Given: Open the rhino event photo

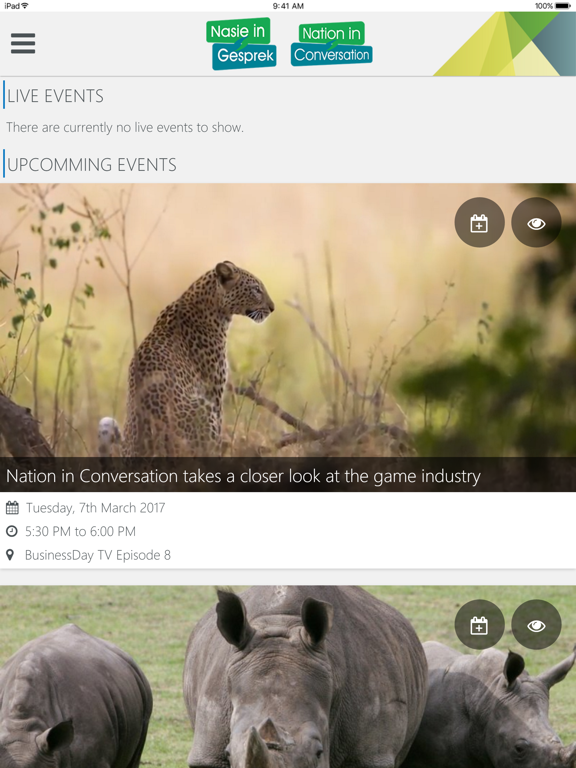Looking at the screenshot, I should [x=288, y=677].
